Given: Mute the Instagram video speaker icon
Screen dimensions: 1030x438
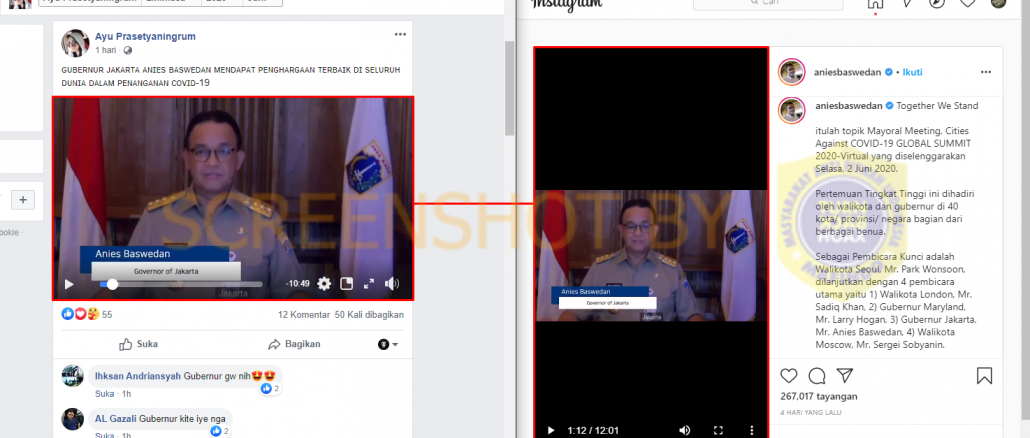Looking at the screenshot, I should tap(684, 431).
